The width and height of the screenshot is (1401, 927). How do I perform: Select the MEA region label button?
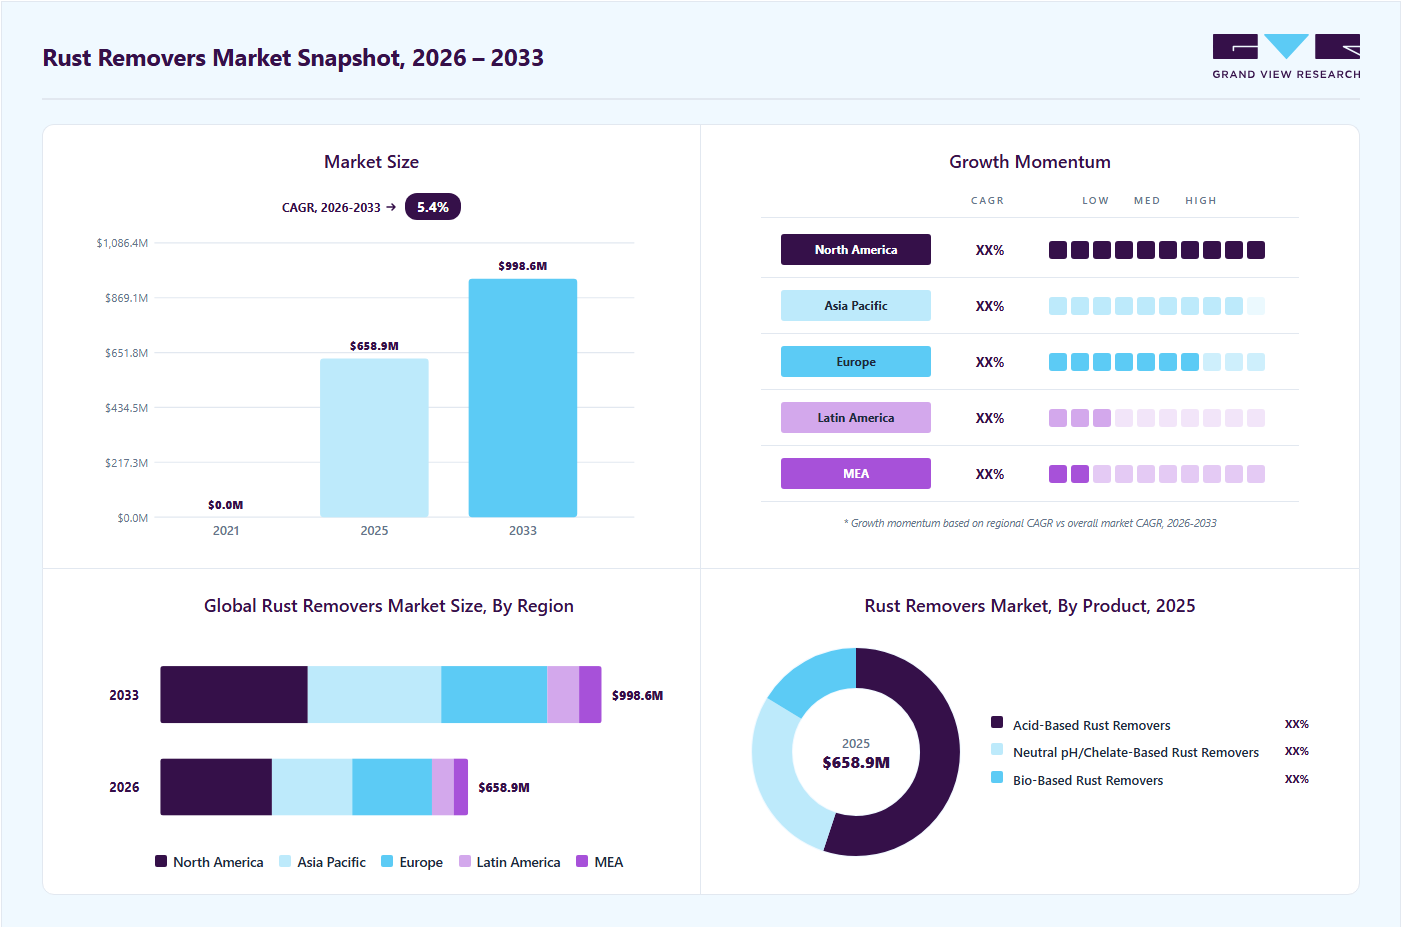(856, 474)
